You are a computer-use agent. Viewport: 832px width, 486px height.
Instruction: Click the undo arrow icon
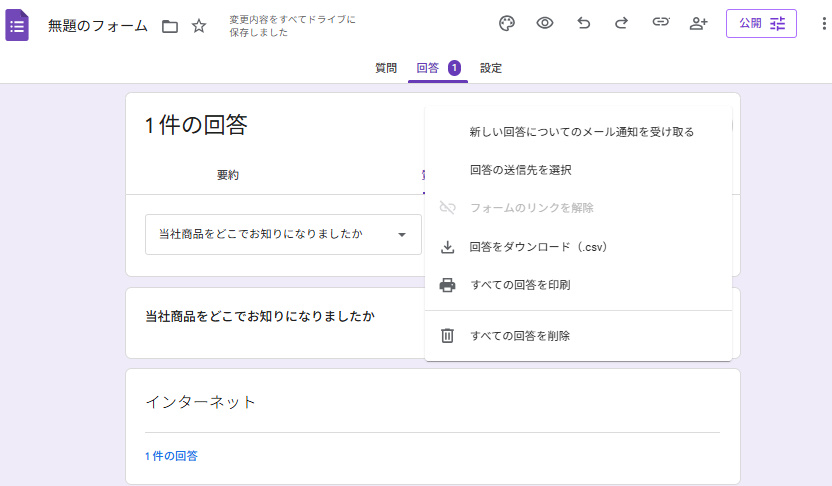click(584, 23)
